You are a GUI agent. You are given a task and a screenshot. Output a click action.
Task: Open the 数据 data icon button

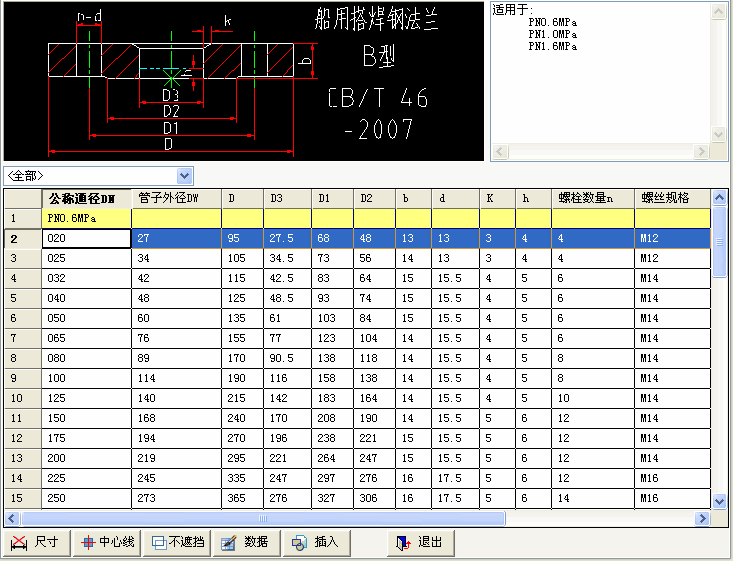coord(244,542)
